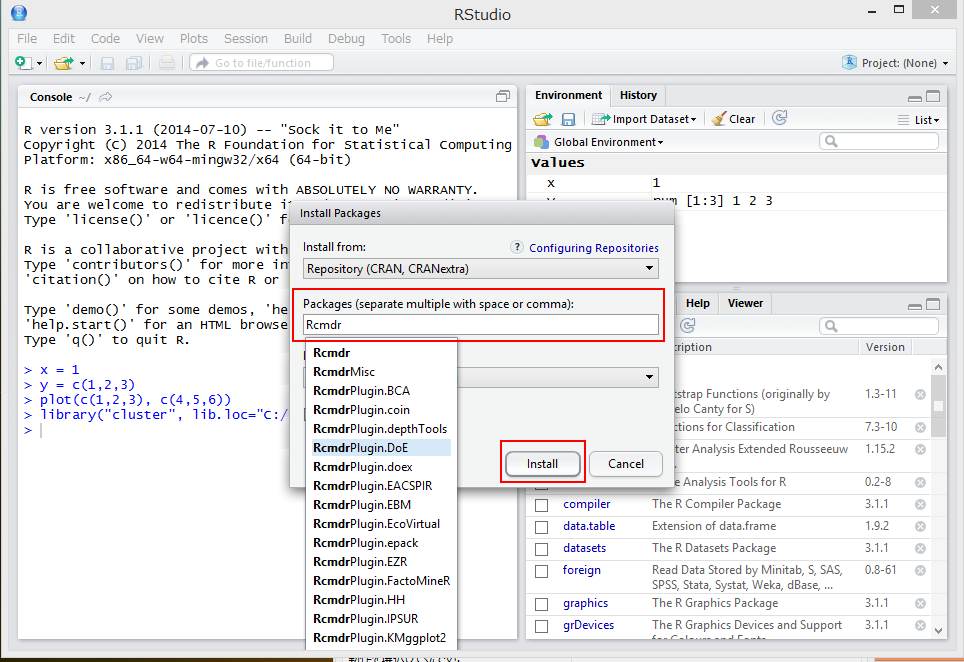The width and height of the screenshot is (964, 662).
Task: Click the question mark help icon in dialog
Action: pyautogui.click(x=517, y=247)
